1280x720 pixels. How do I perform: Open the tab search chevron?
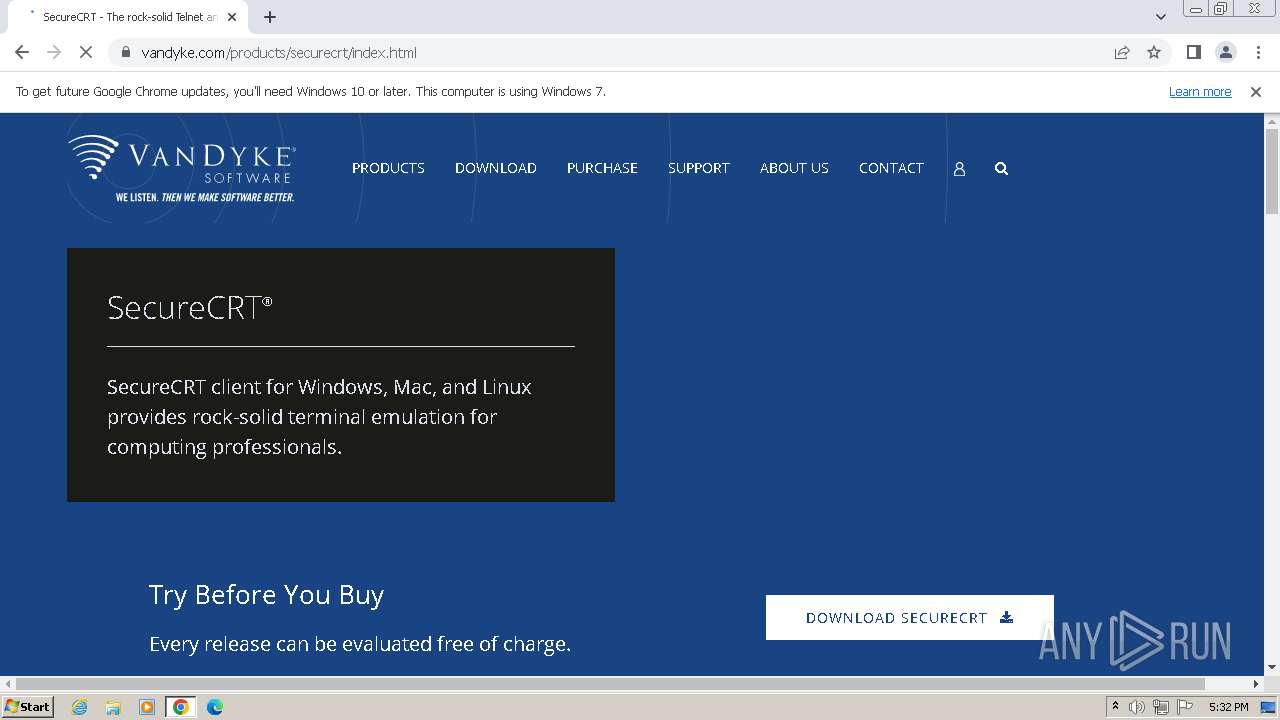[x=1160, y=17]
